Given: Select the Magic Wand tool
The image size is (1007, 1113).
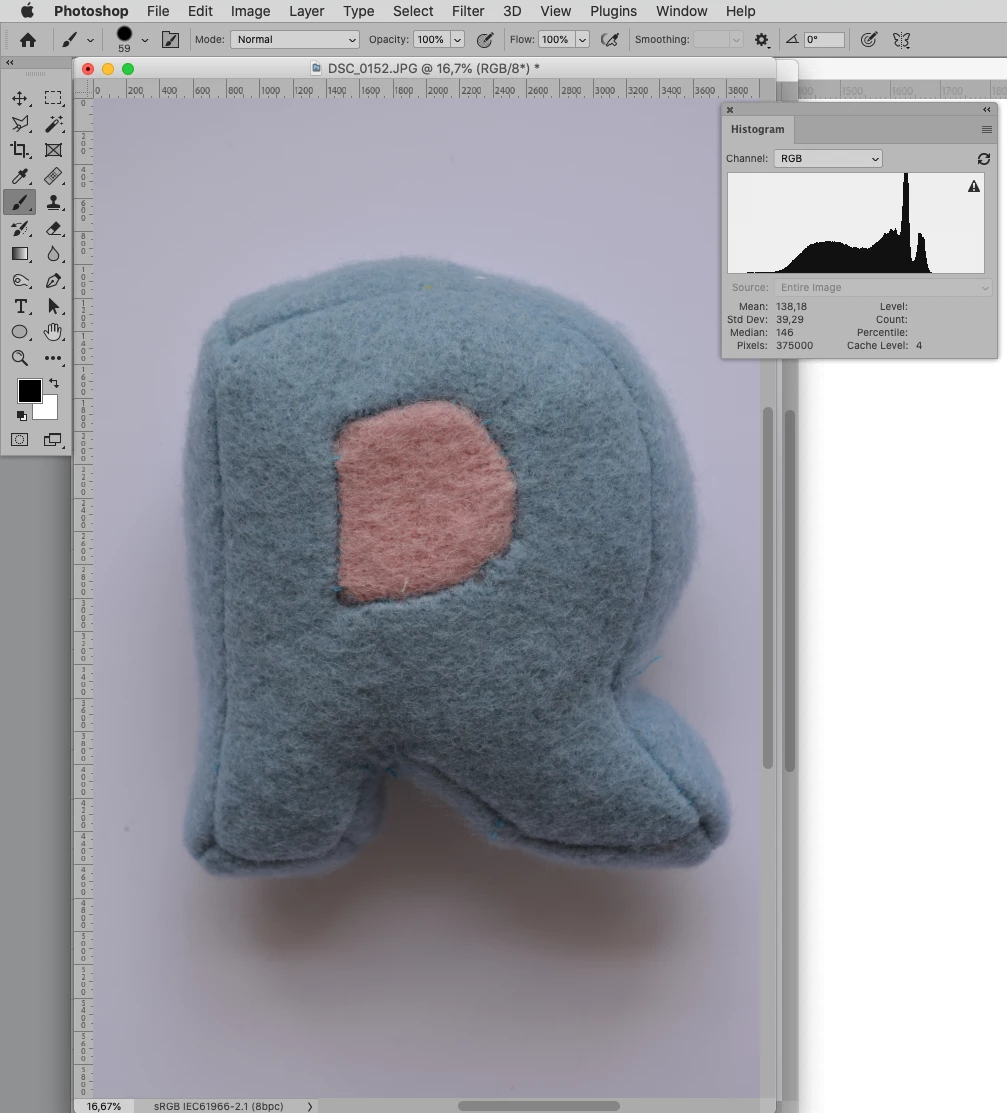Looking at the screenshot, I should (53, 124).
